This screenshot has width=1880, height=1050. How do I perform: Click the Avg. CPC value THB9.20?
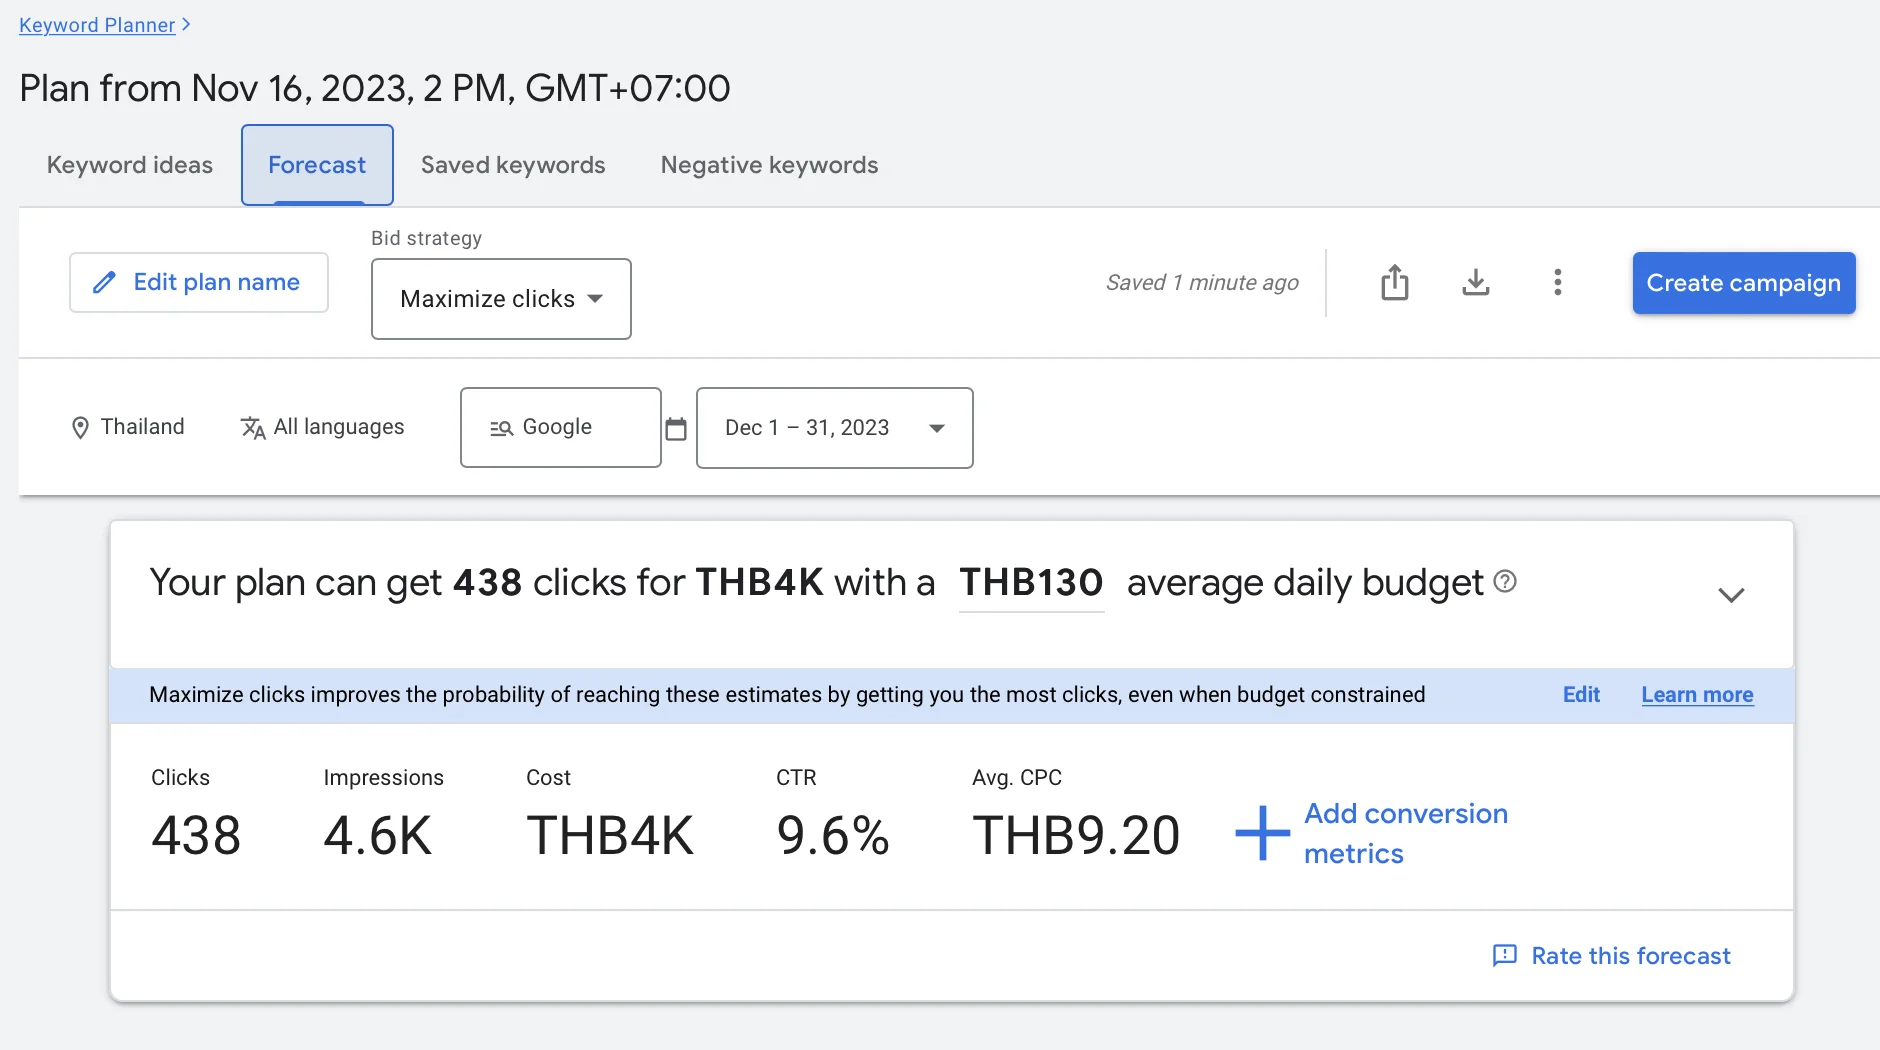tap(1076, 836)
